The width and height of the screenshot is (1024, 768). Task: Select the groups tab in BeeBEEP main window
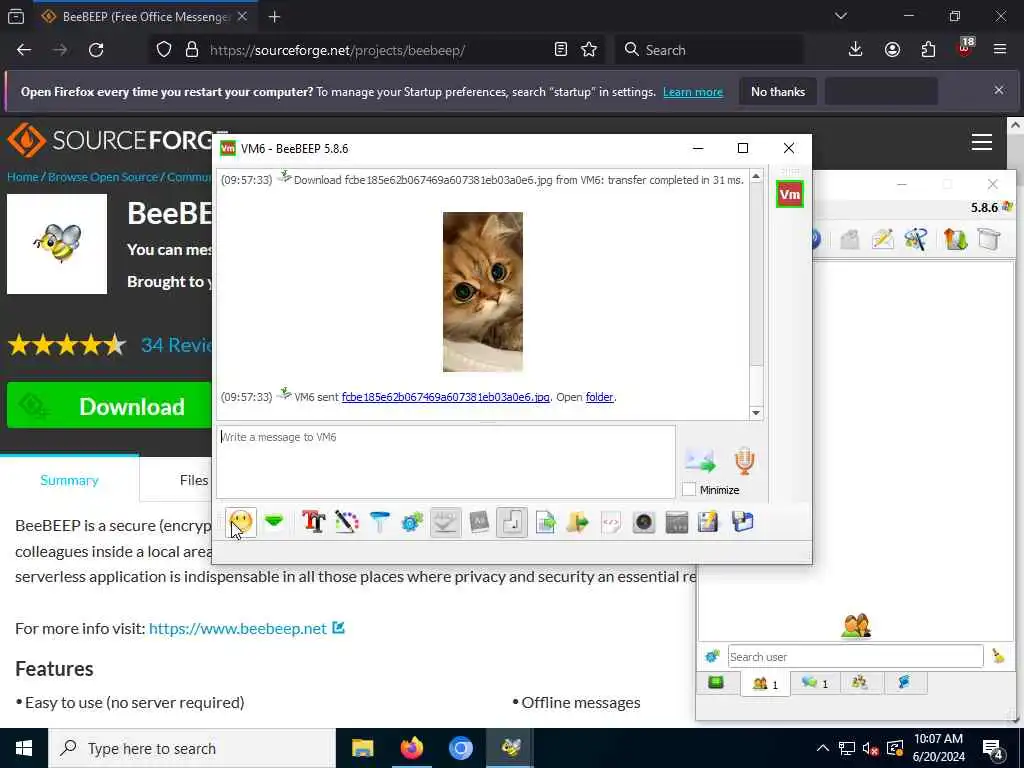tap(860, 683)
